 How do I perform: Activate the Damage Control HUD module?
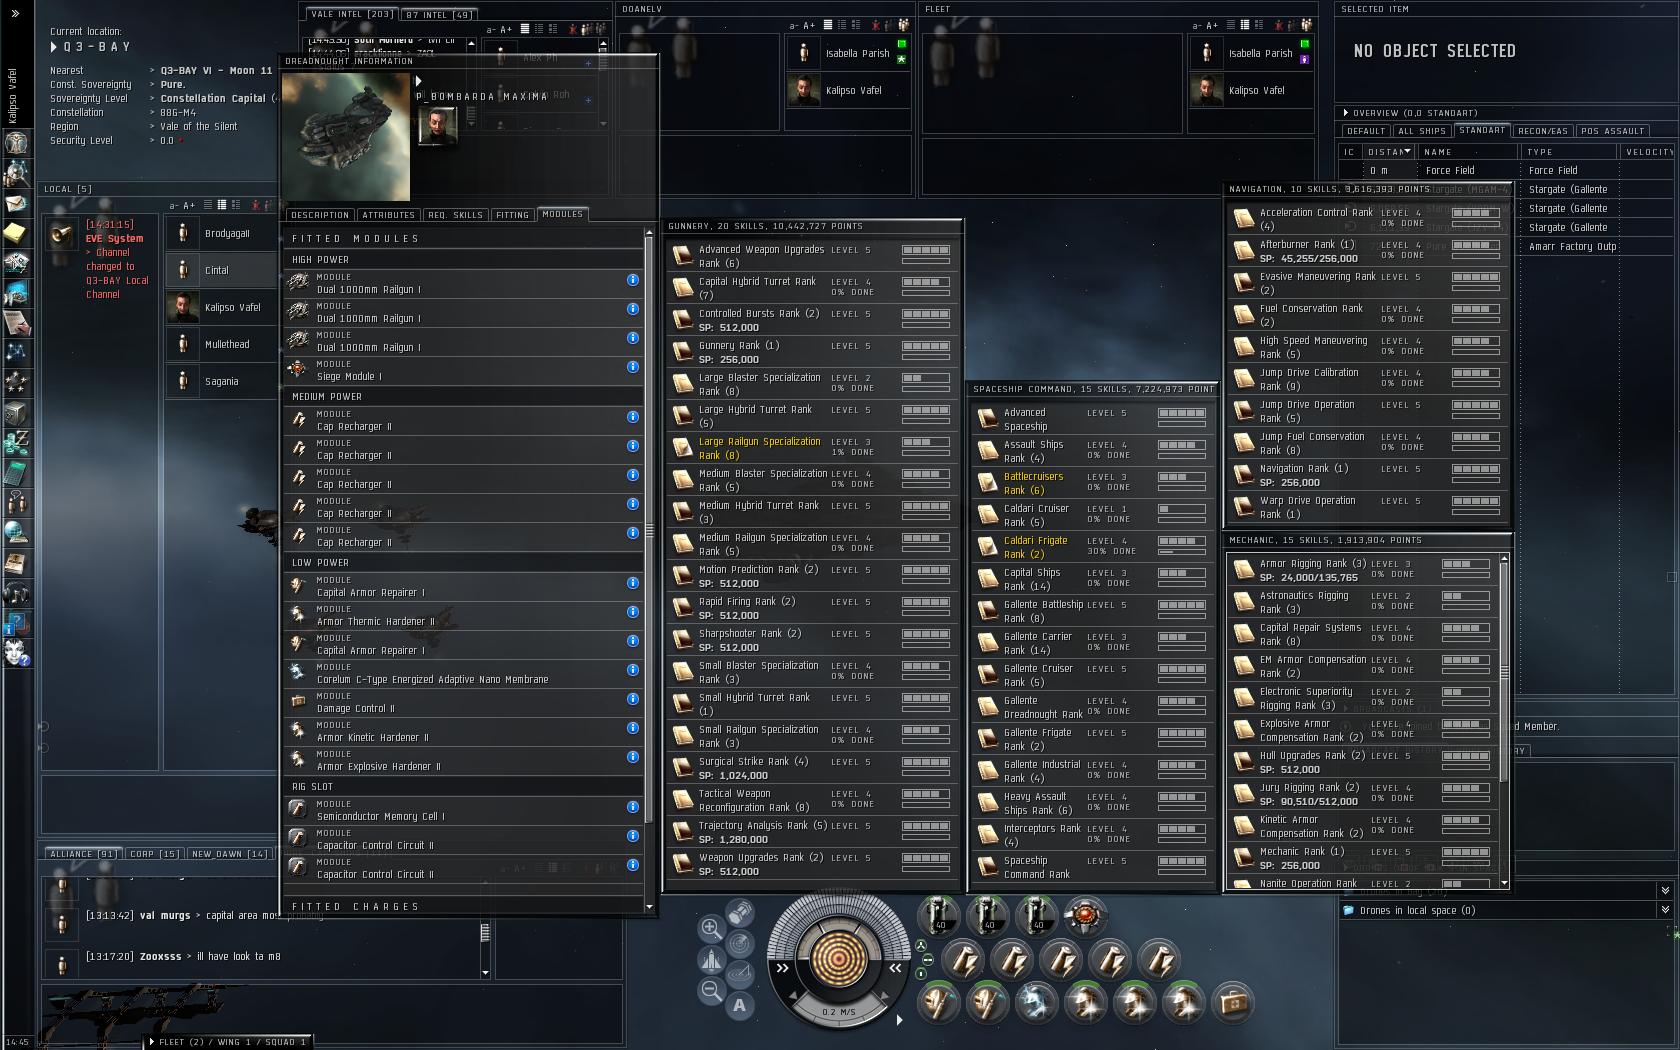tap(1232, 1002)
